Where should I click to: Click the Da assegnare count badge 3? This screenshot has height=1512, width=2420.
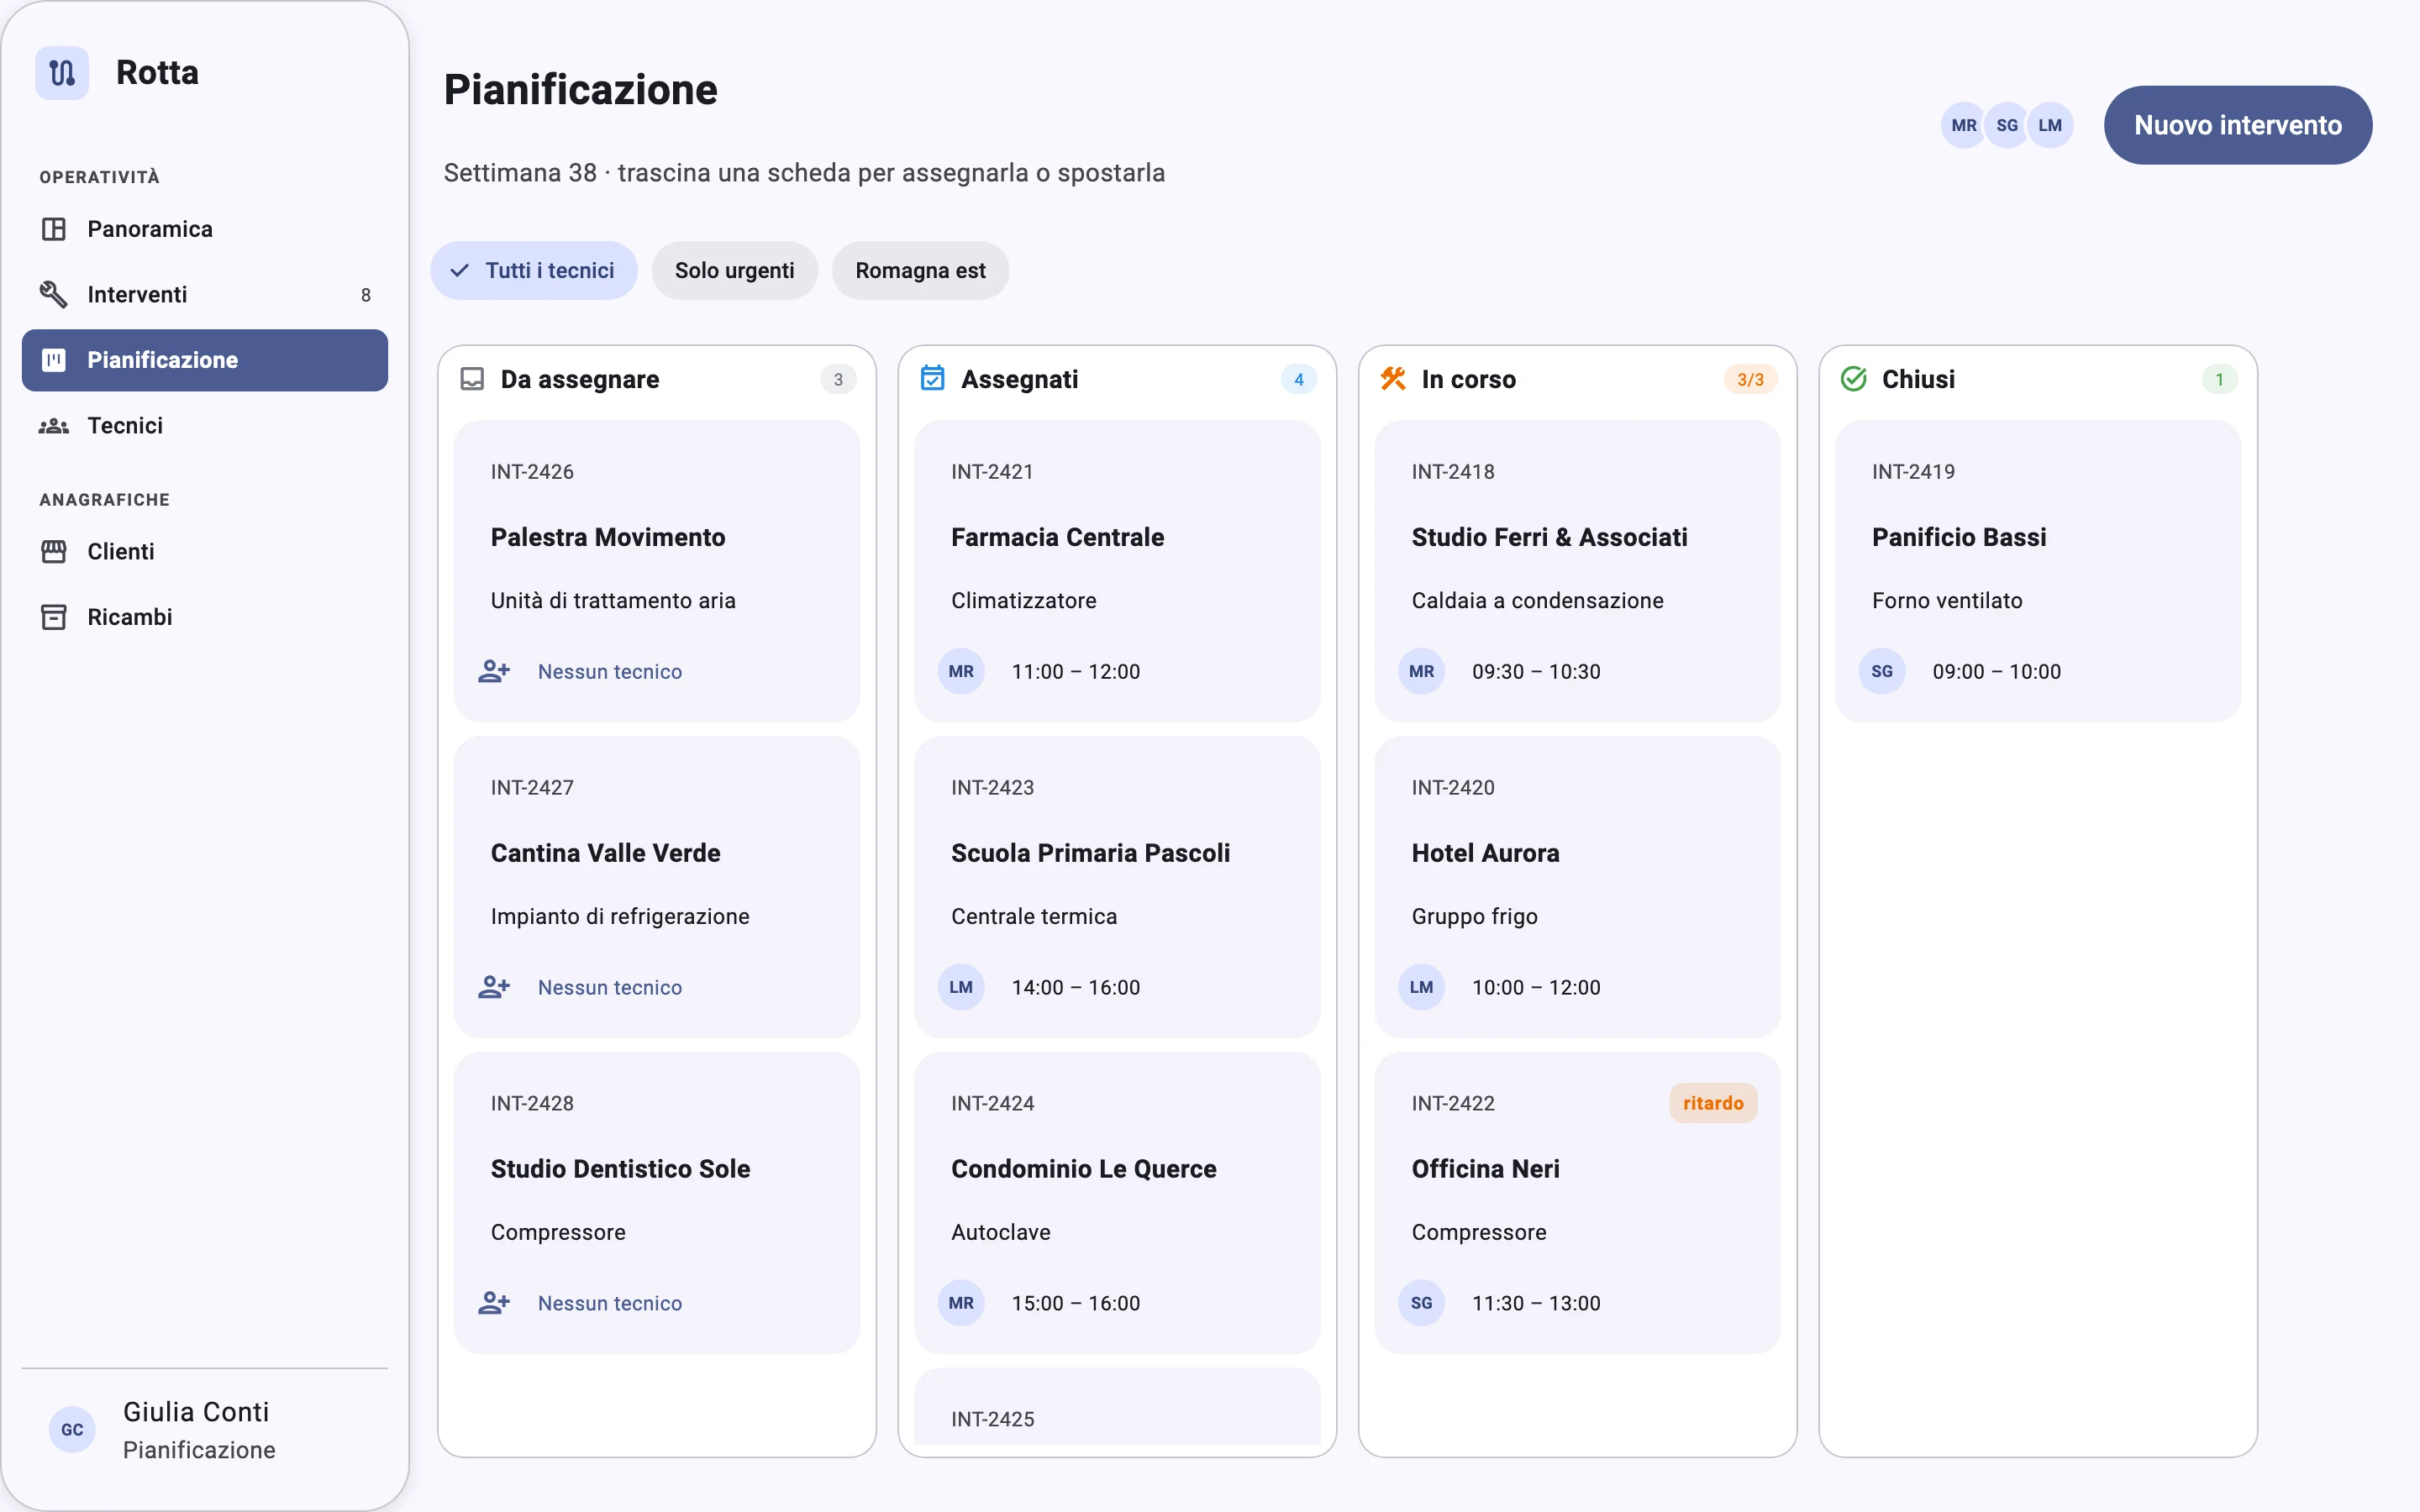(x=838, y=380)
